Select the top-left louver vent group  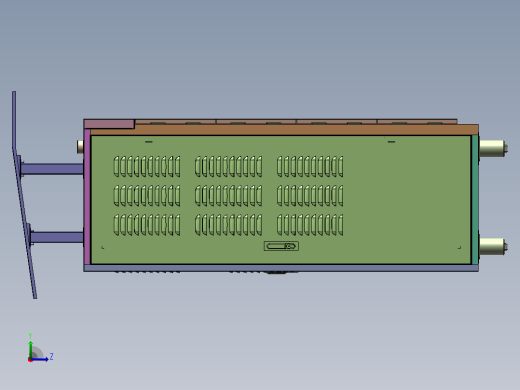click(147, 166)
